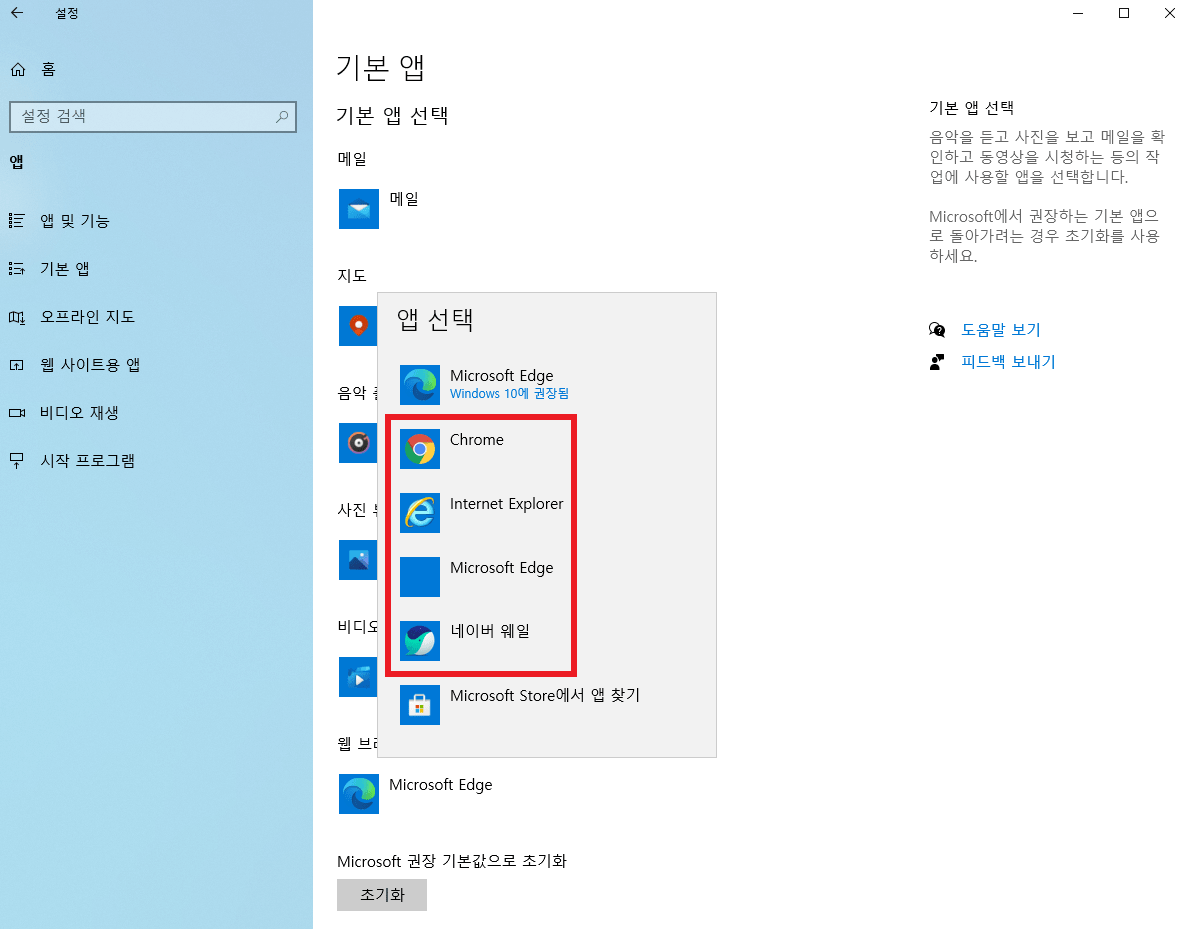
Task: Go back with the arrow in the title bar
Action: [x=17, y=13]
